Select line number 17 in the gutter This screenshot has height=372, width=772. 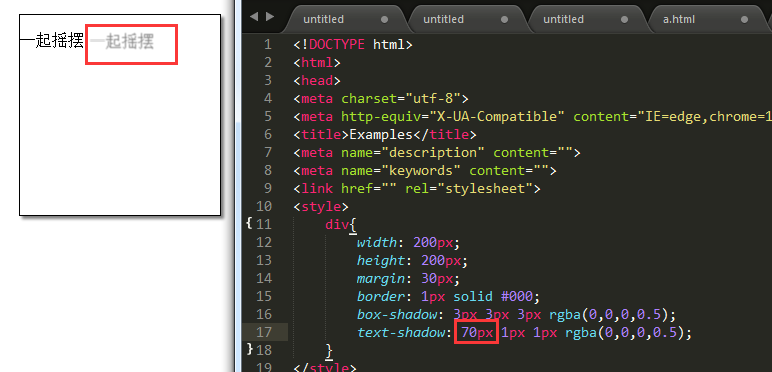click(x=264, y=333)
